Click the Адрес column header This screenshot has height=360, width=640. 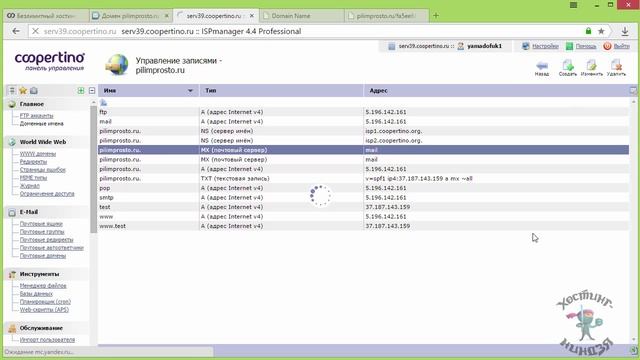[x=496, y=91]
